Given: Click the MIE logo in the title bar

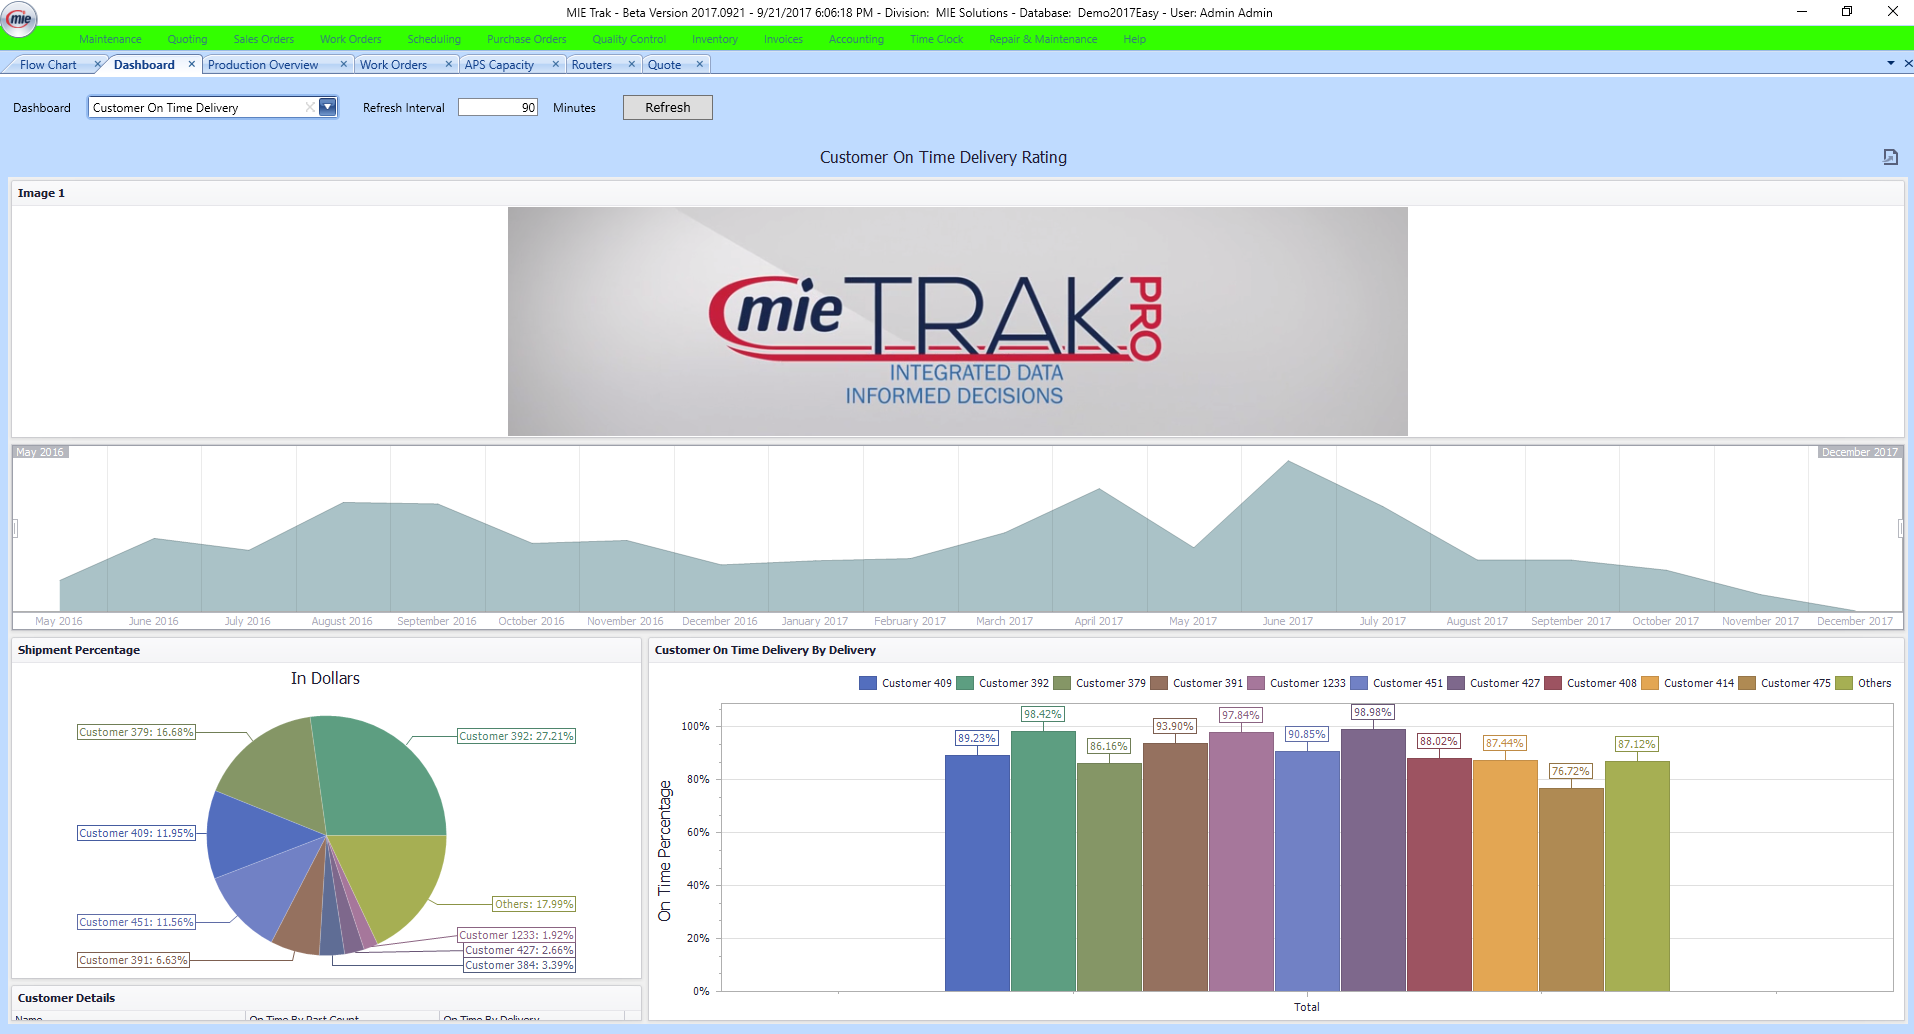Looking at the screenshot, I should 18,18.
